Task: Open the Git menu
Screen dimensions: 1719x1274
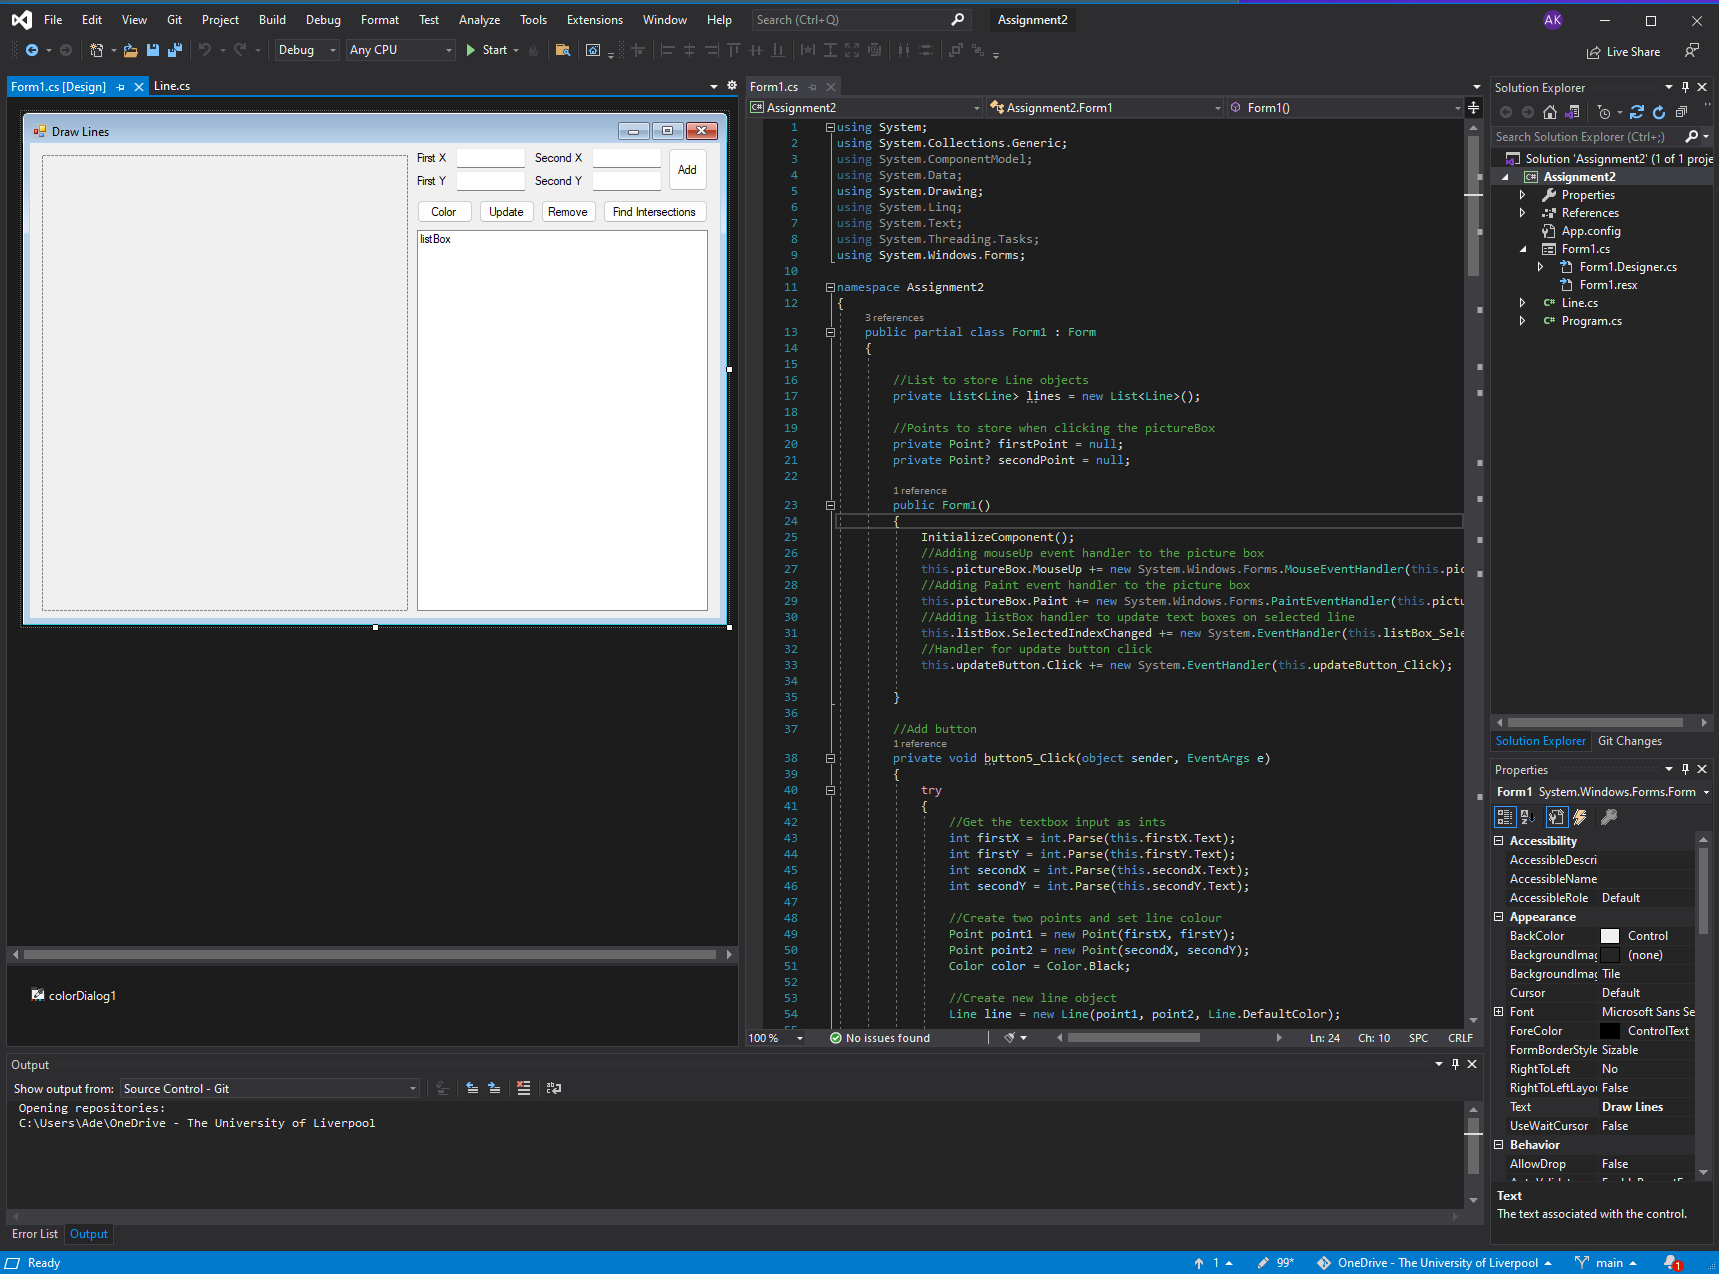Action: point(173,19)
